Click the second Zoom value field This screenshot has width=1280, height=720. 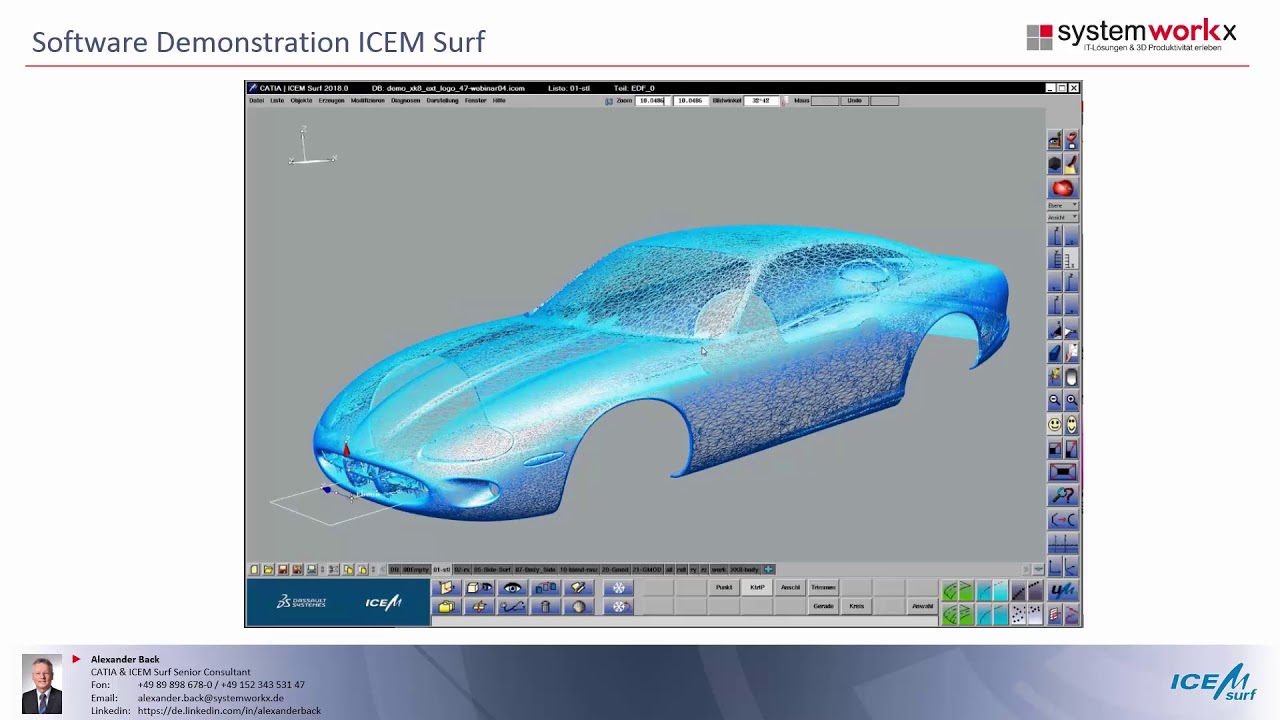[690, 101]
